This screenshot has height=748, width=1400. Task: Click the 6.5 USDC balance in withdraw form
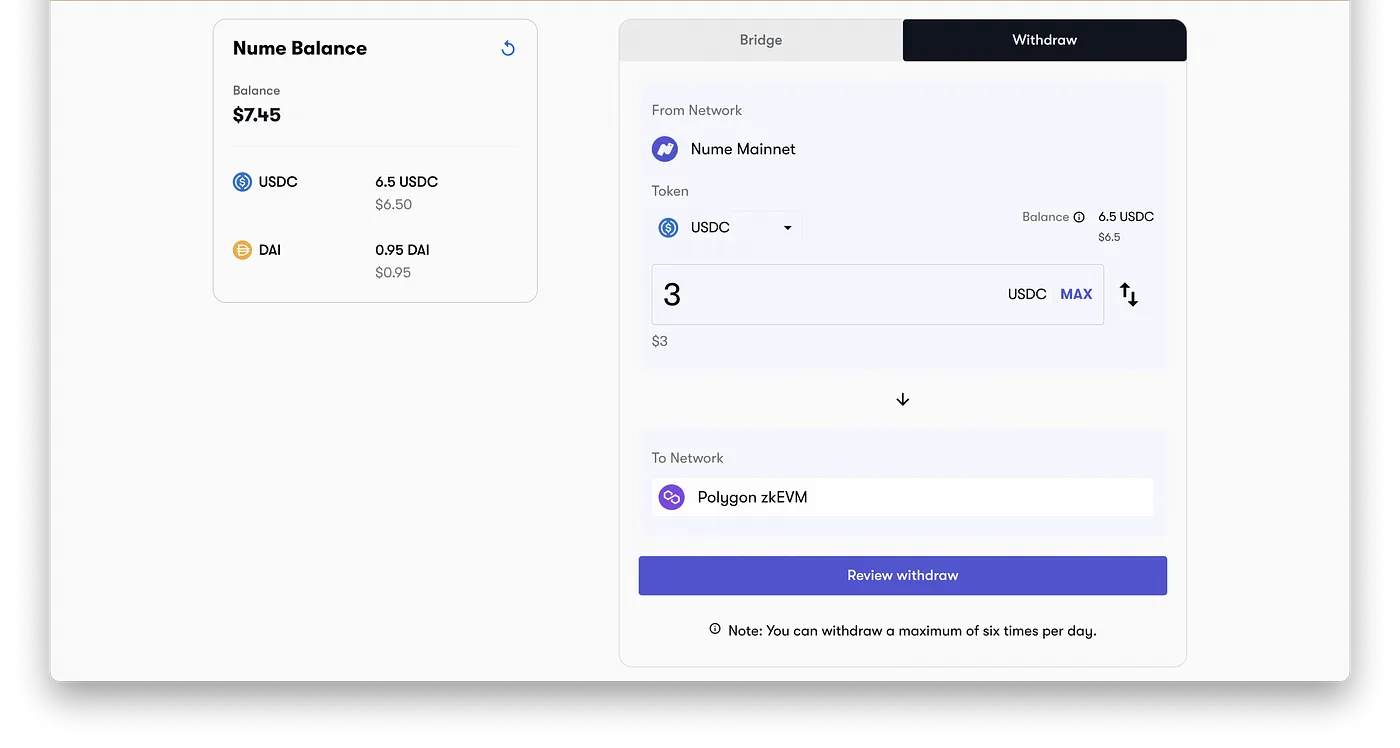pyautogui.click(x=1126, y=217)
